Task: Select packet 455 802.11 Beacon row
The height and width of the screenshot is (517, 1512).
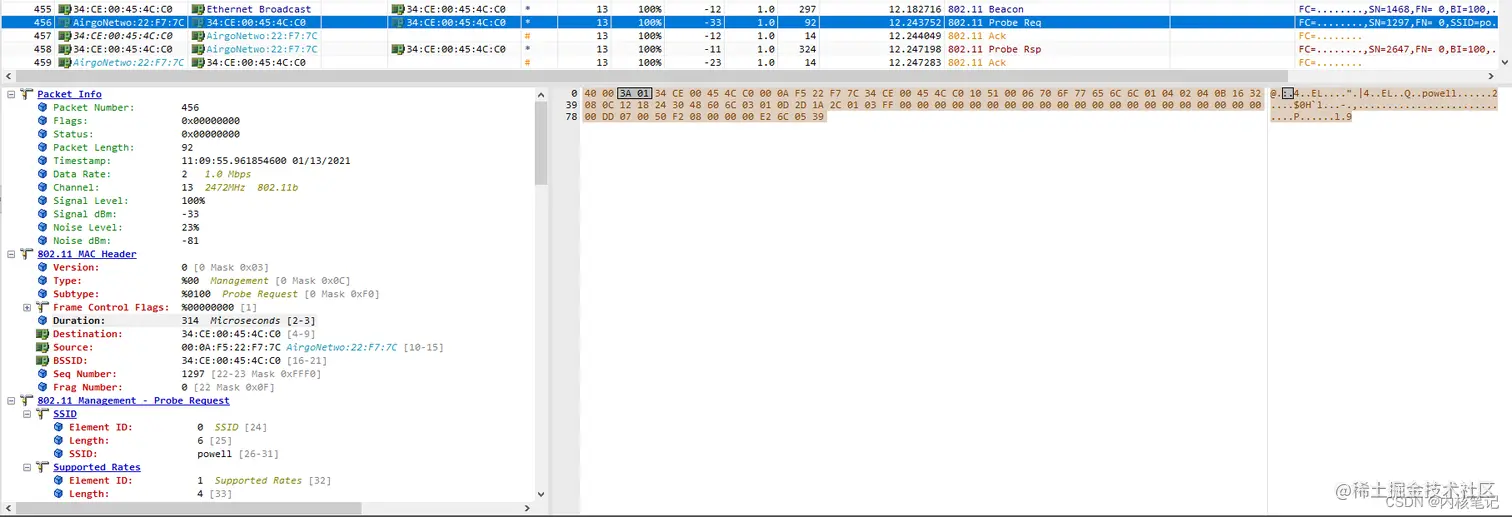Action: [x=756, y=9]
